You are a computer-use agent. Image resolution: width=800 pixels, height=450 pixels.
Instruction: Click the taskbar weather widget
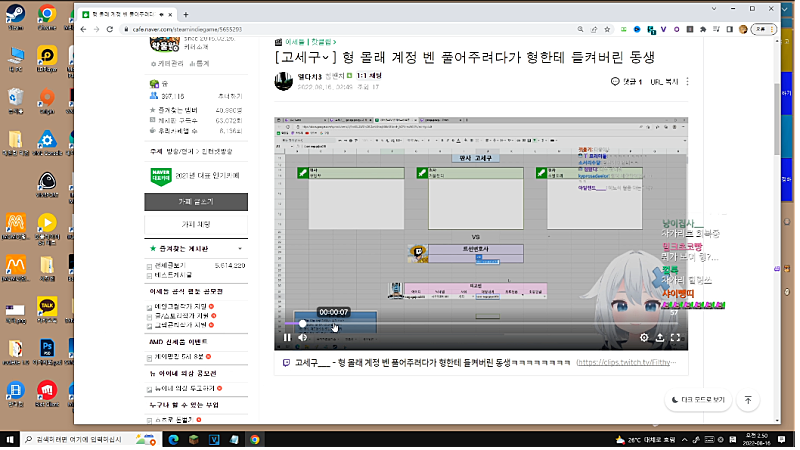coord(645,439)
